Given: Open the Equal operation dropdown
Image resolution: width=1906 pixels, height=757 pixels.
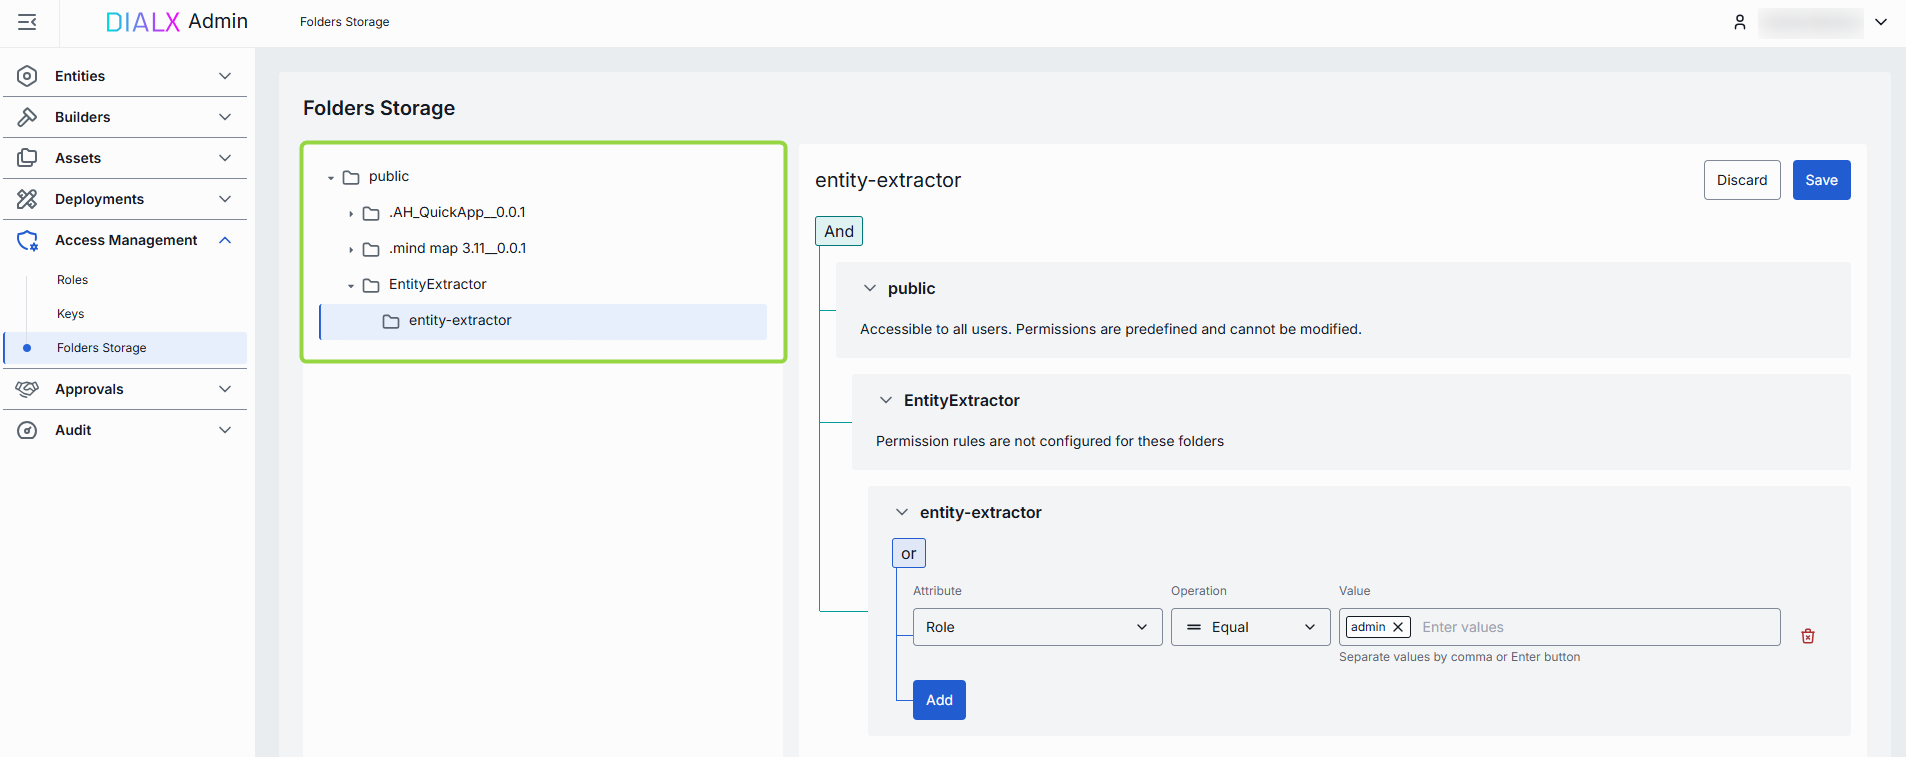Looking at the screenshot, I should point(1250,627).
